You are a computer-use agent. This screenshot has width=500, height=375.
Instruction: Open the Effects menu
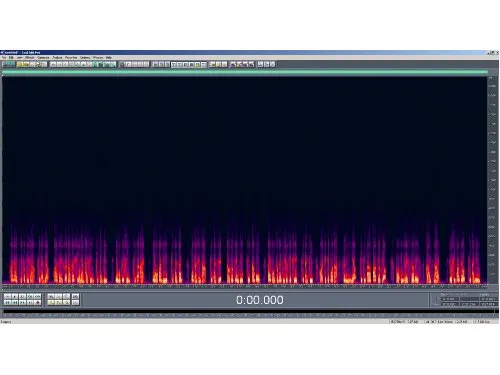pos(30,58)
